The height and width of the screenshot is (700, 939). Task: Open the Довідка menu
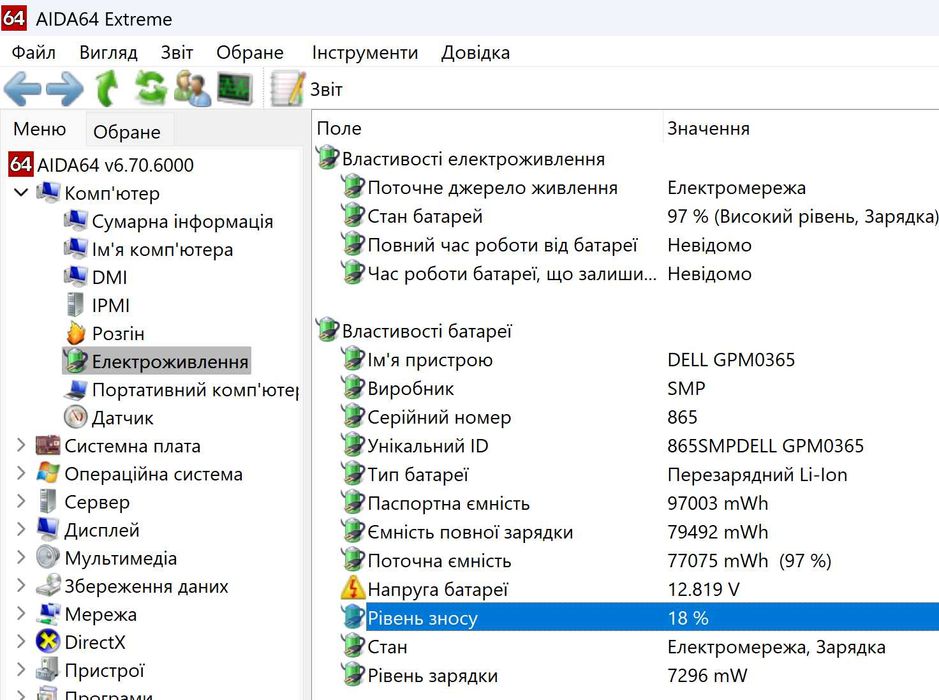[475, 53]
